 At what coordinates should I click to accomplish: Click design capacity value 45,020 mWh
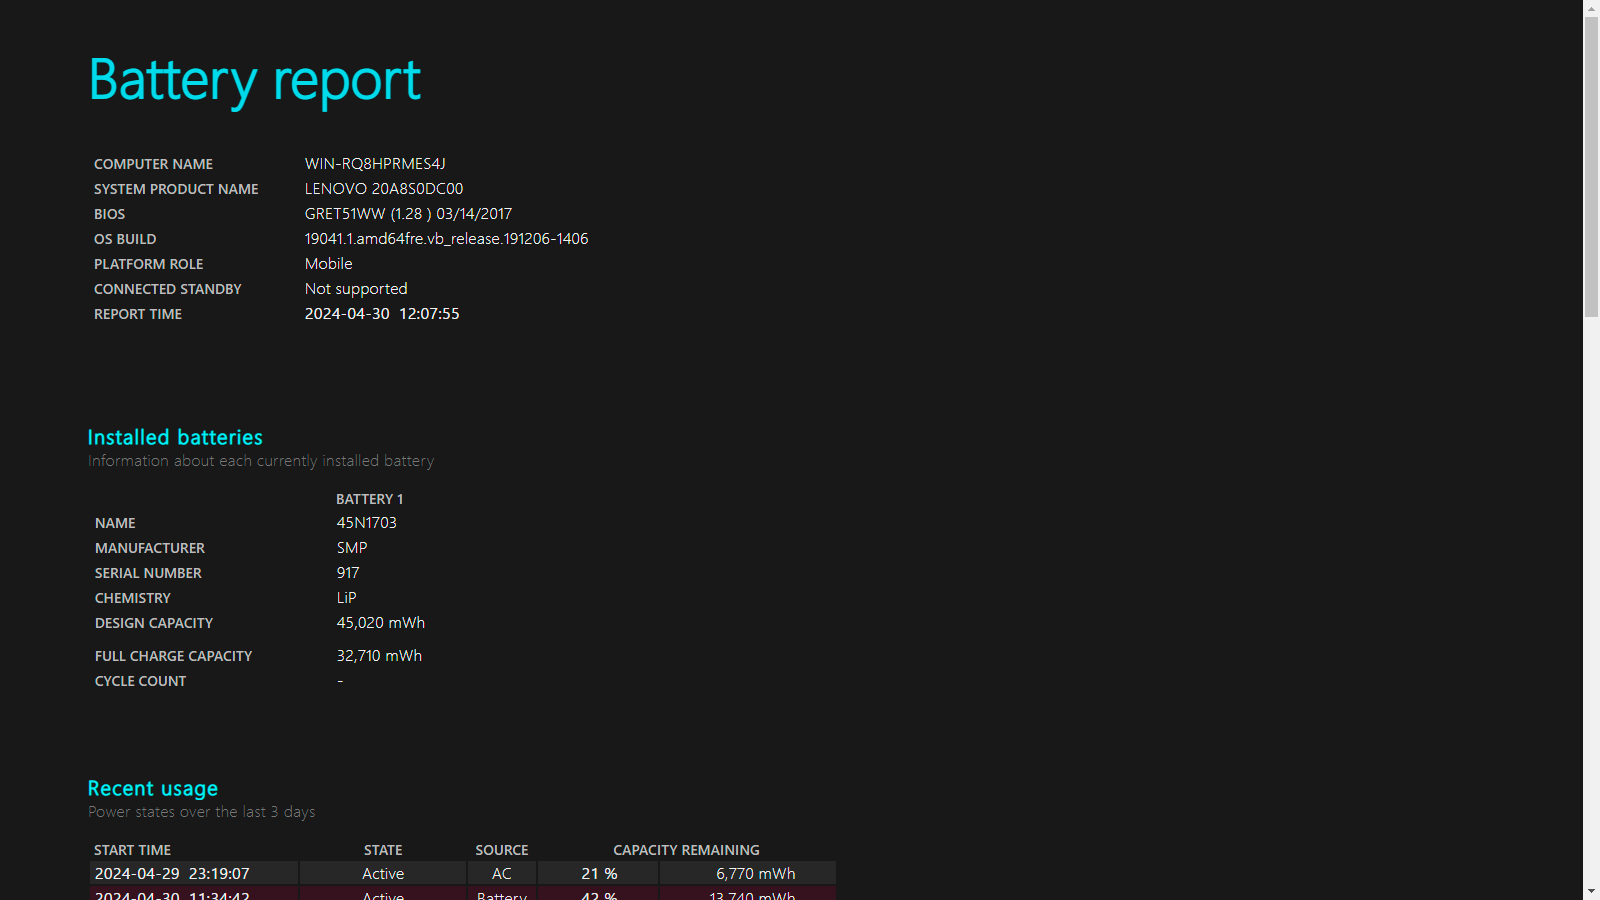(x=381, y=623)
